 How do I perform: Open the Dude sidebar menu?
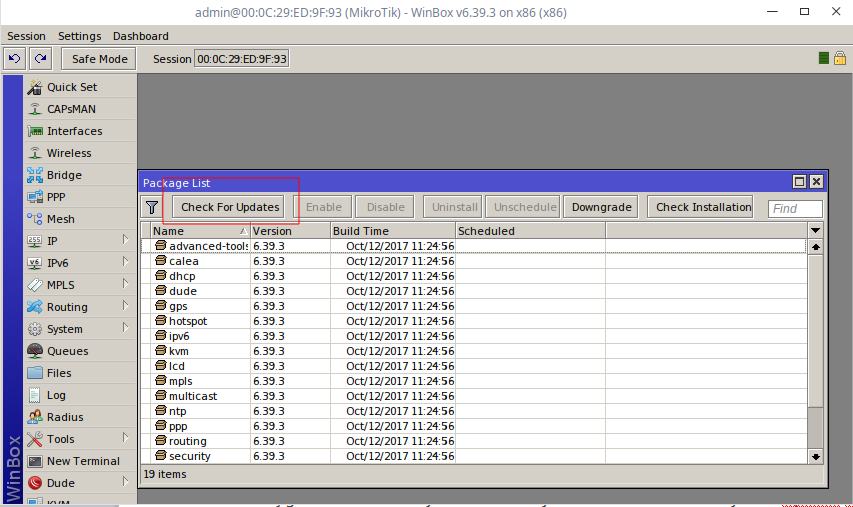pos(80,483)
